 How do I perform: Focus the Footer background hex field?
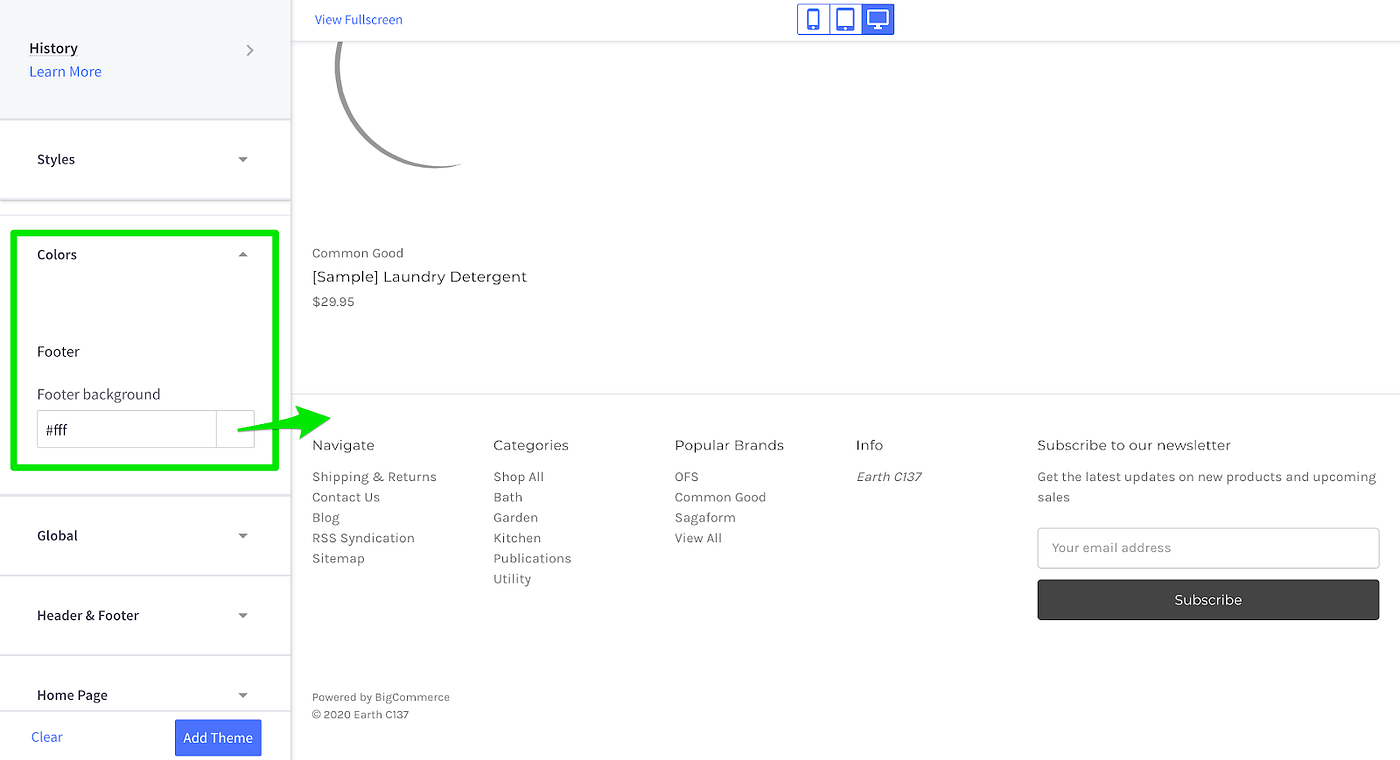[127, 429]
